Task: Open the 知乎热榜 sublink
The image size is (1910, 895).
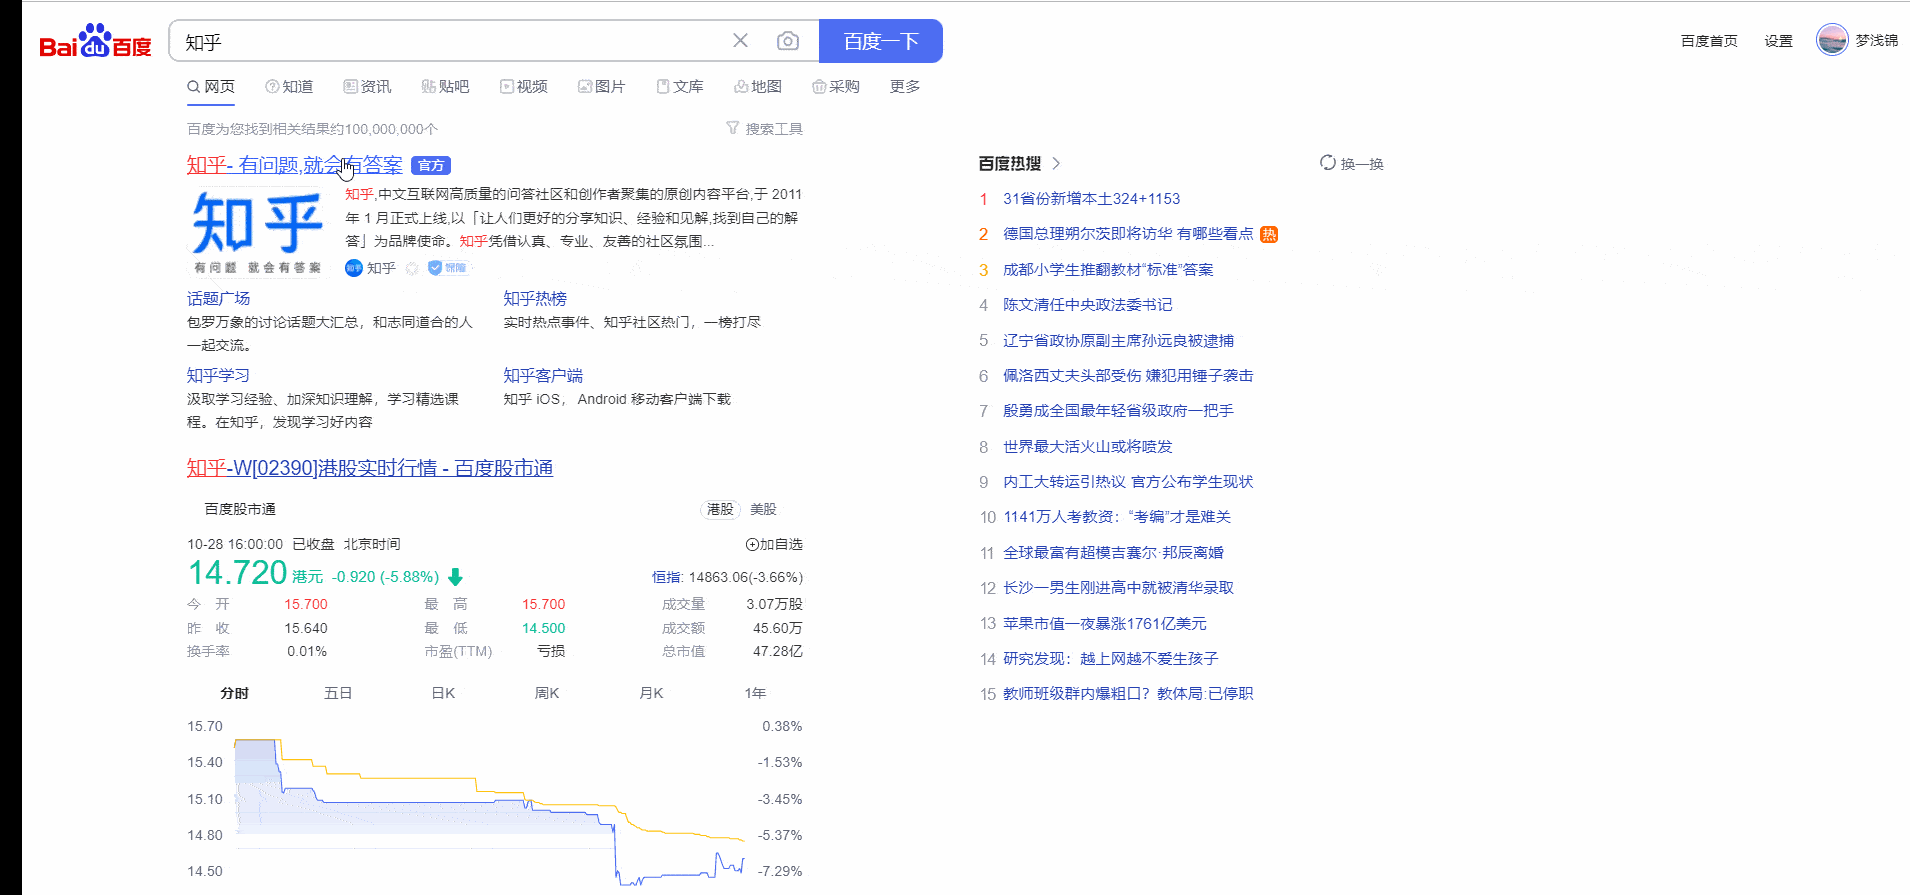Action: (x=535, y=299)
